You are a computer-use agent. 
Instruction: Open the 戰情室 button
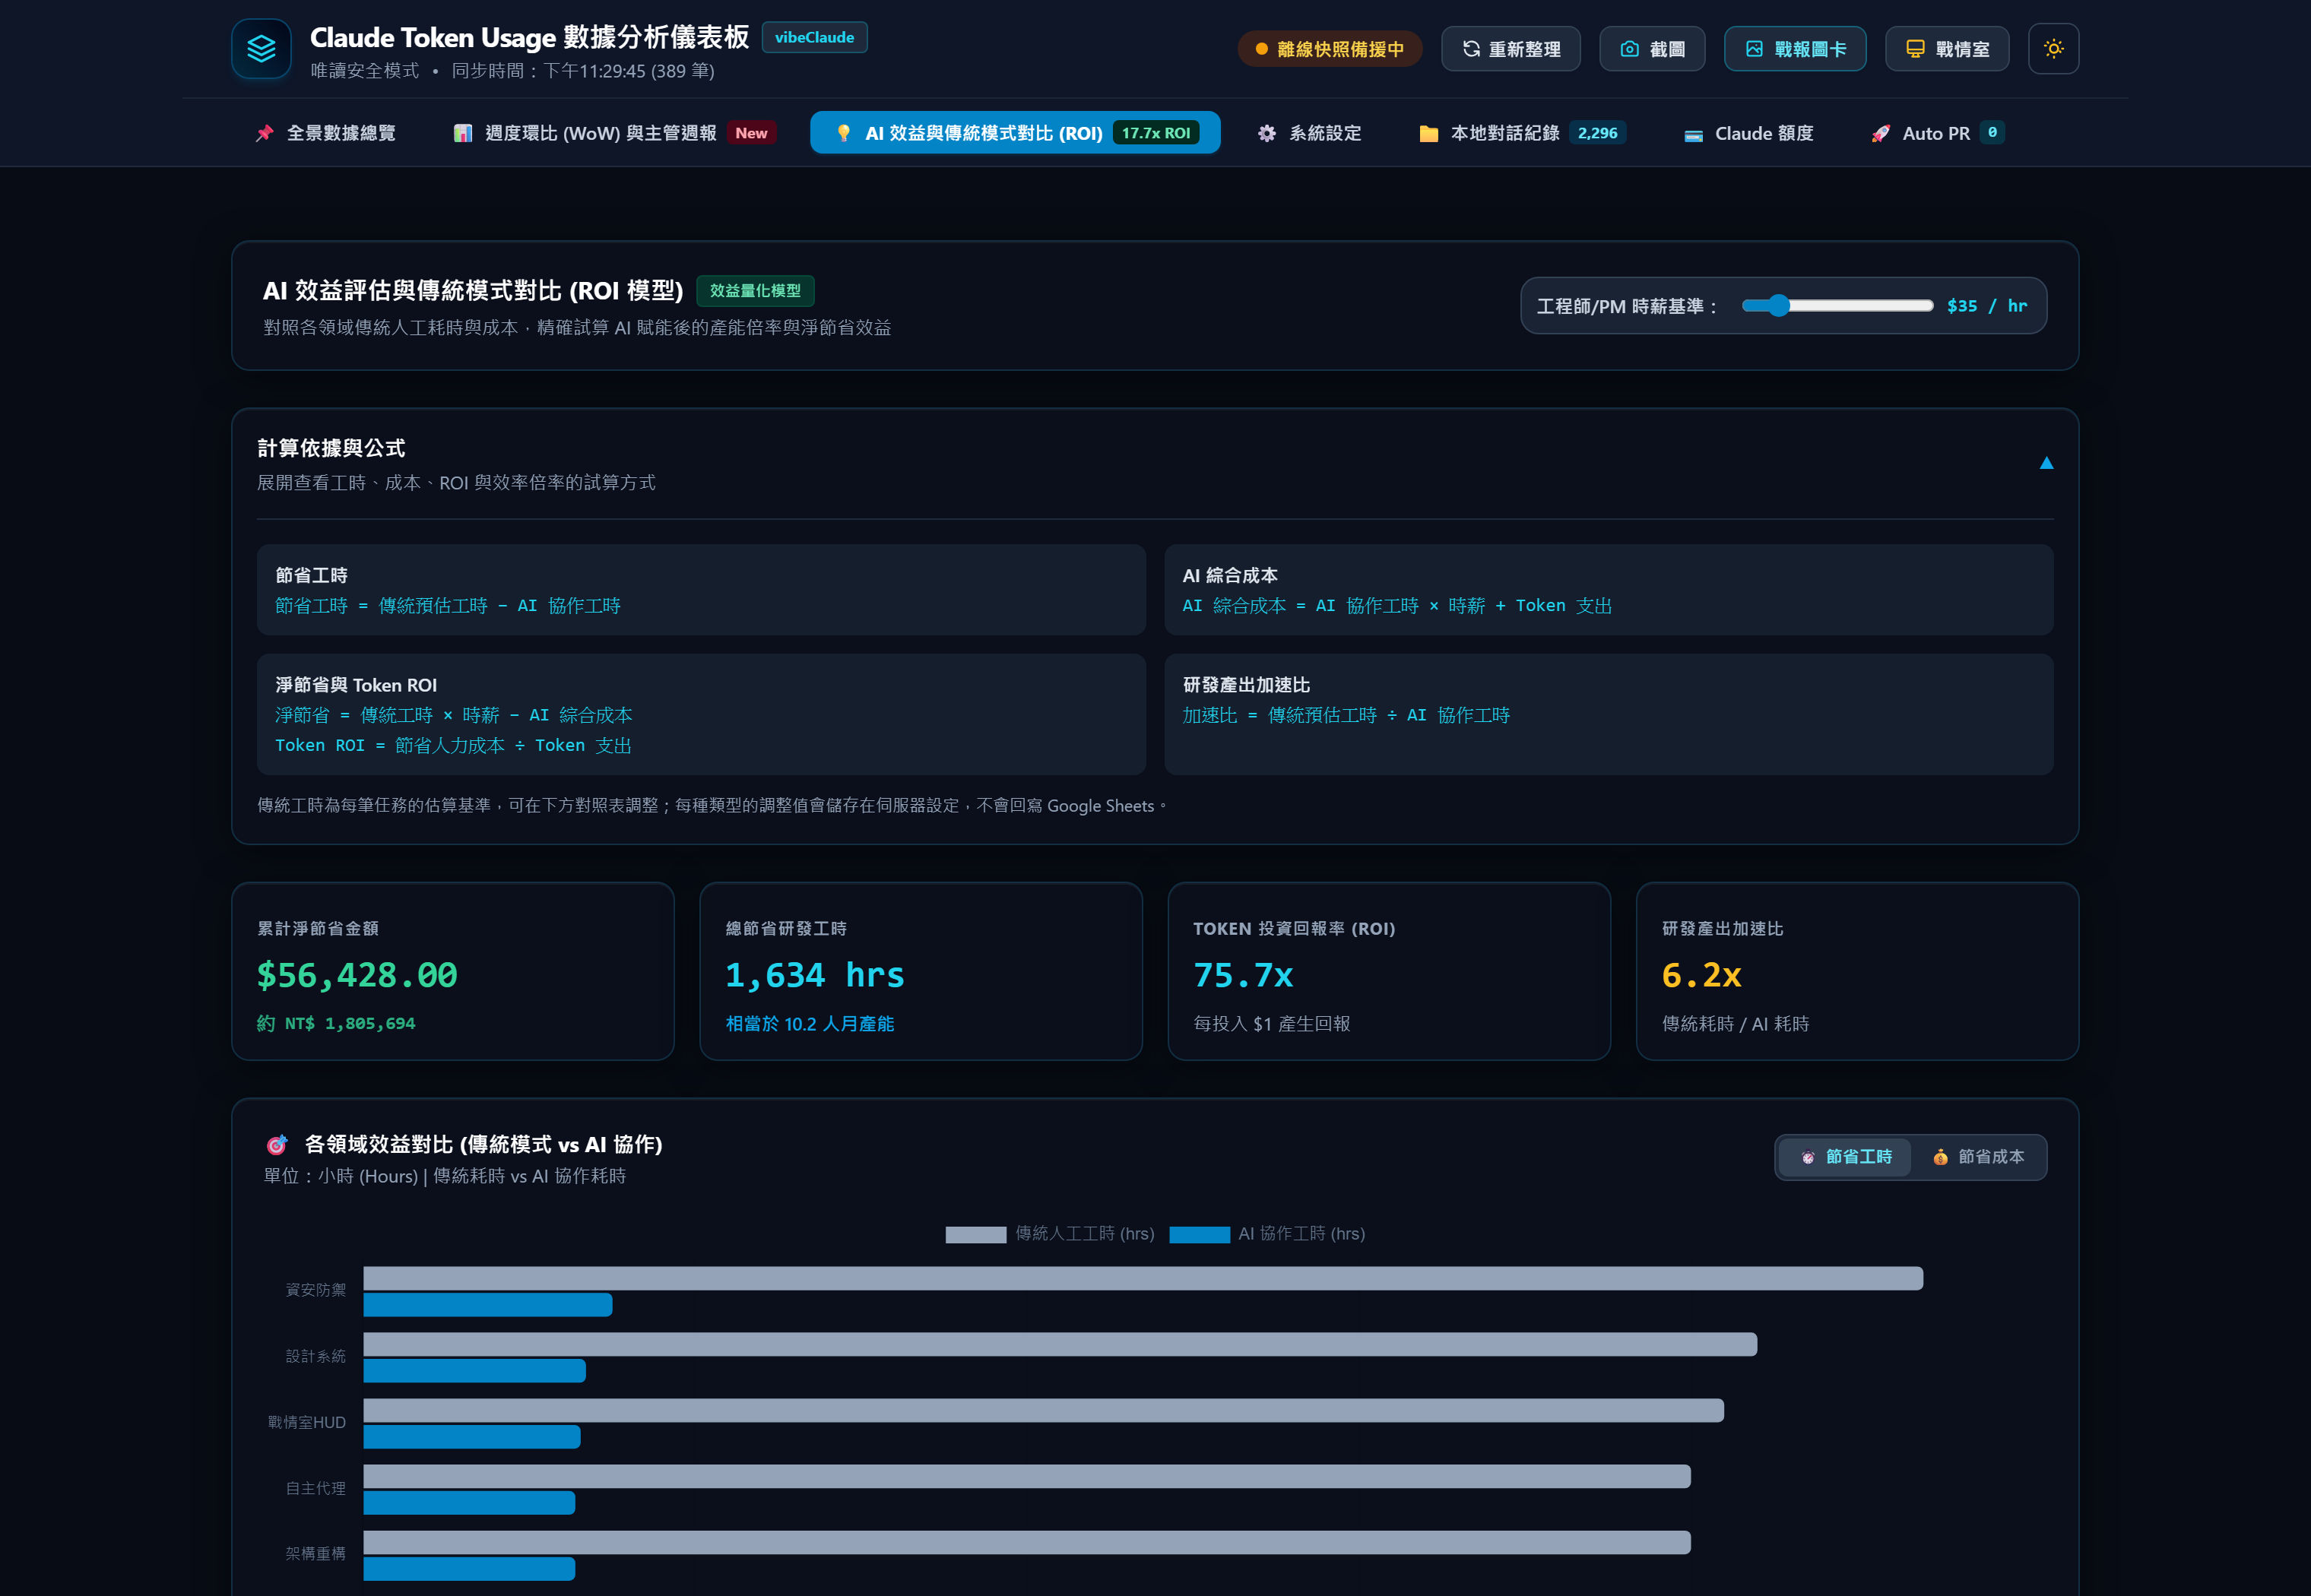1947,49
